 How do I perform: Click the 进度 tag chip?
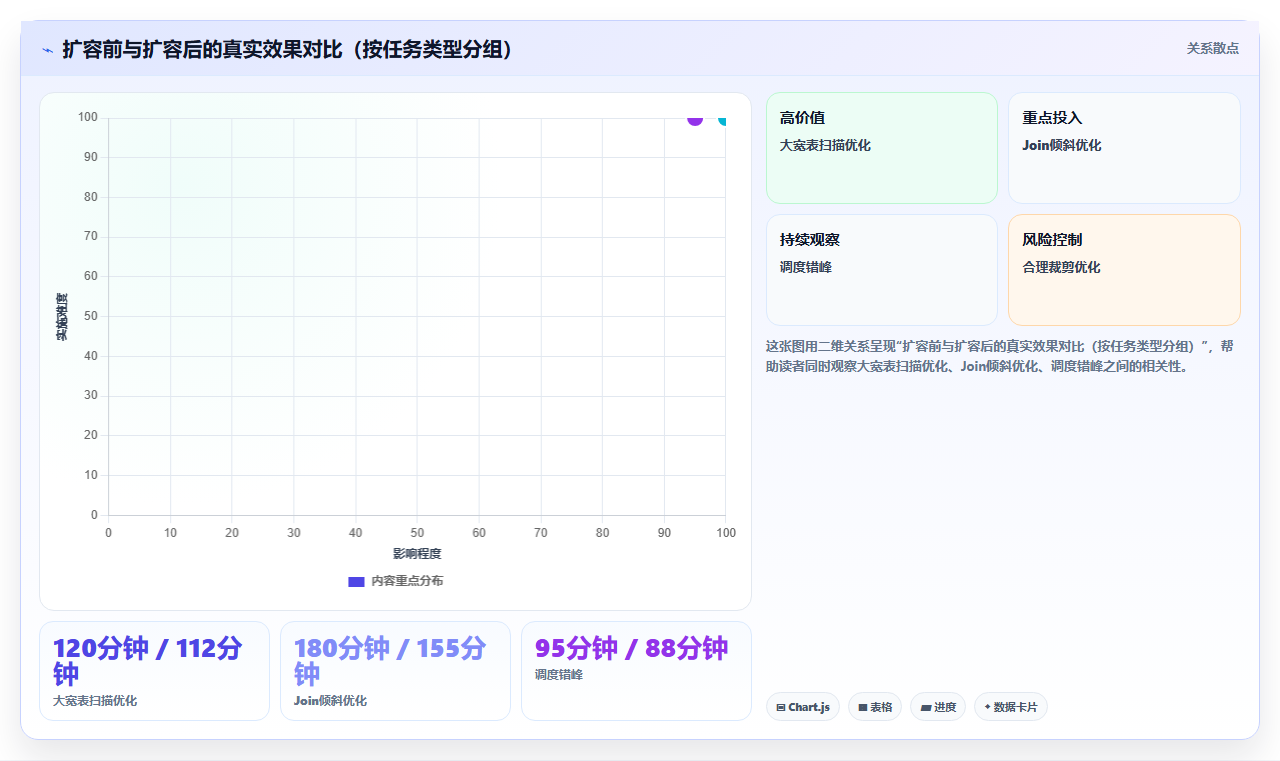(938, 707)
